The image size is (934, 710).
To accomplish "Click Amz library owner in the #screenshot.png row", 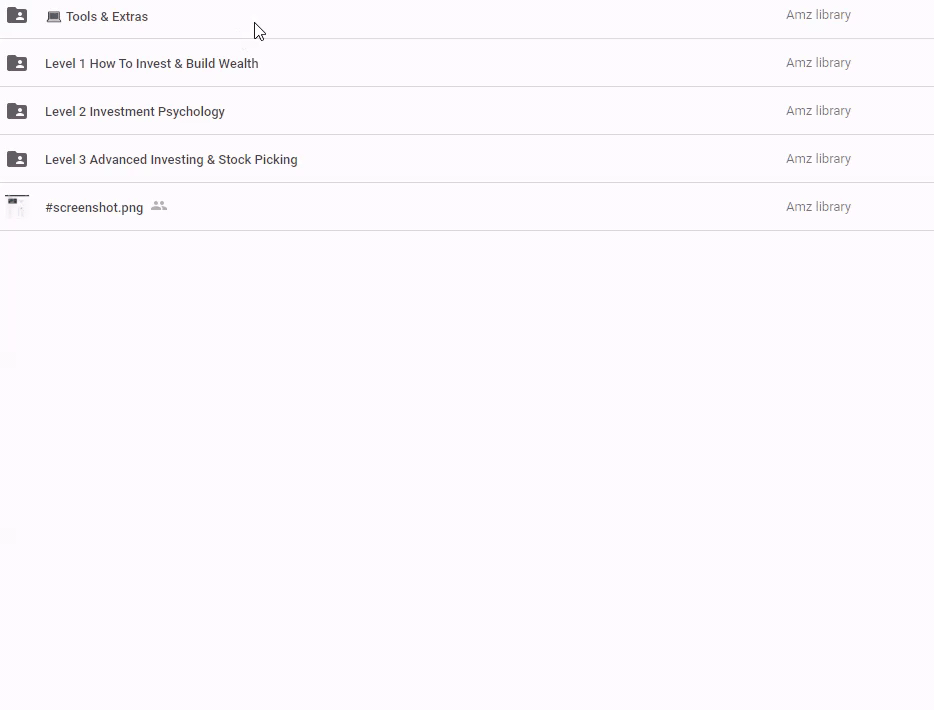I will (x=818, y=207).
